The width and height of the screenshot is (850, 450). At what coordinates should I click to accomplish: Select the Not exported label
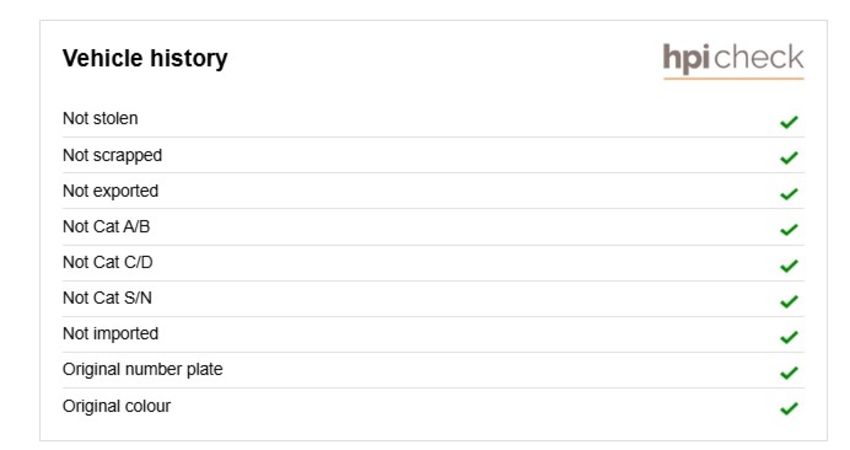[x=111, y=191]
